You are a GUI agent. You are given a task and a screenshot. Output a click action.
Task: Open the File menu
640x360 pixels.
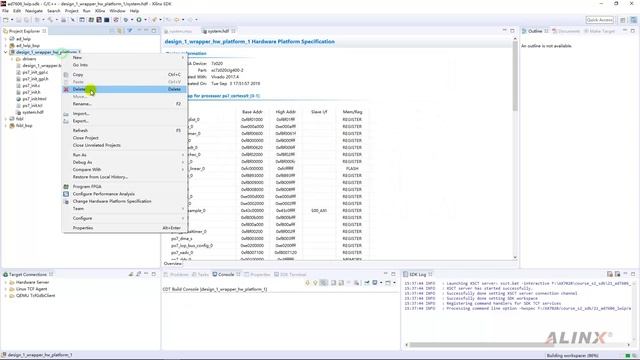point(5,11)
